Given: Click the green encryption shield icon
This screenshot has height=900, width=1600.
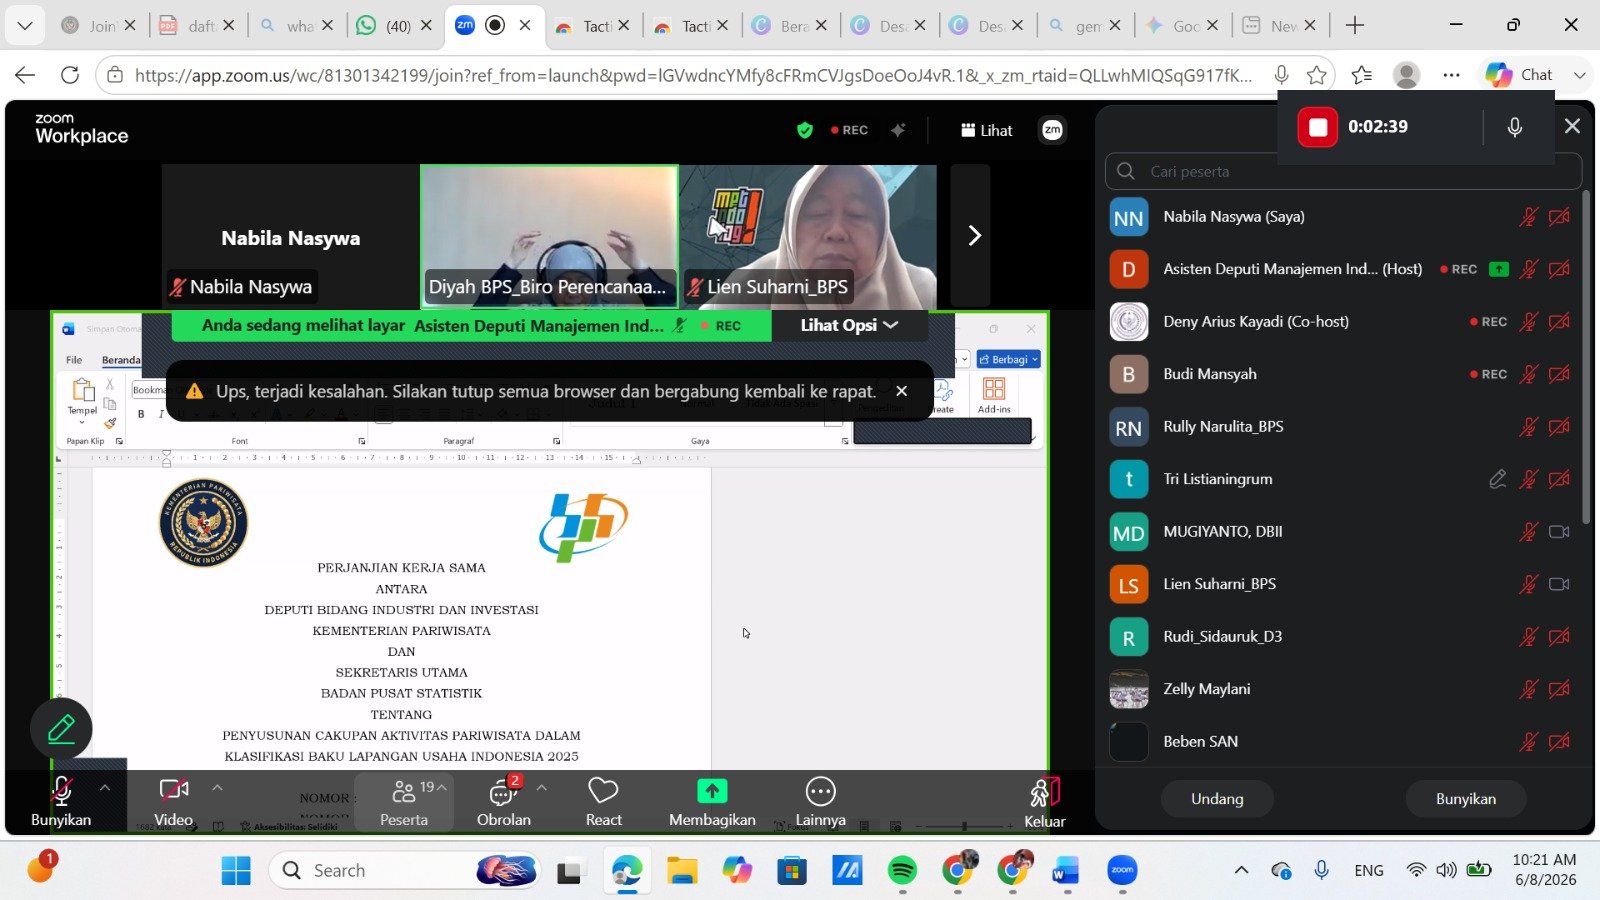Looking at the screenshot, I should (x=804, y=130).
